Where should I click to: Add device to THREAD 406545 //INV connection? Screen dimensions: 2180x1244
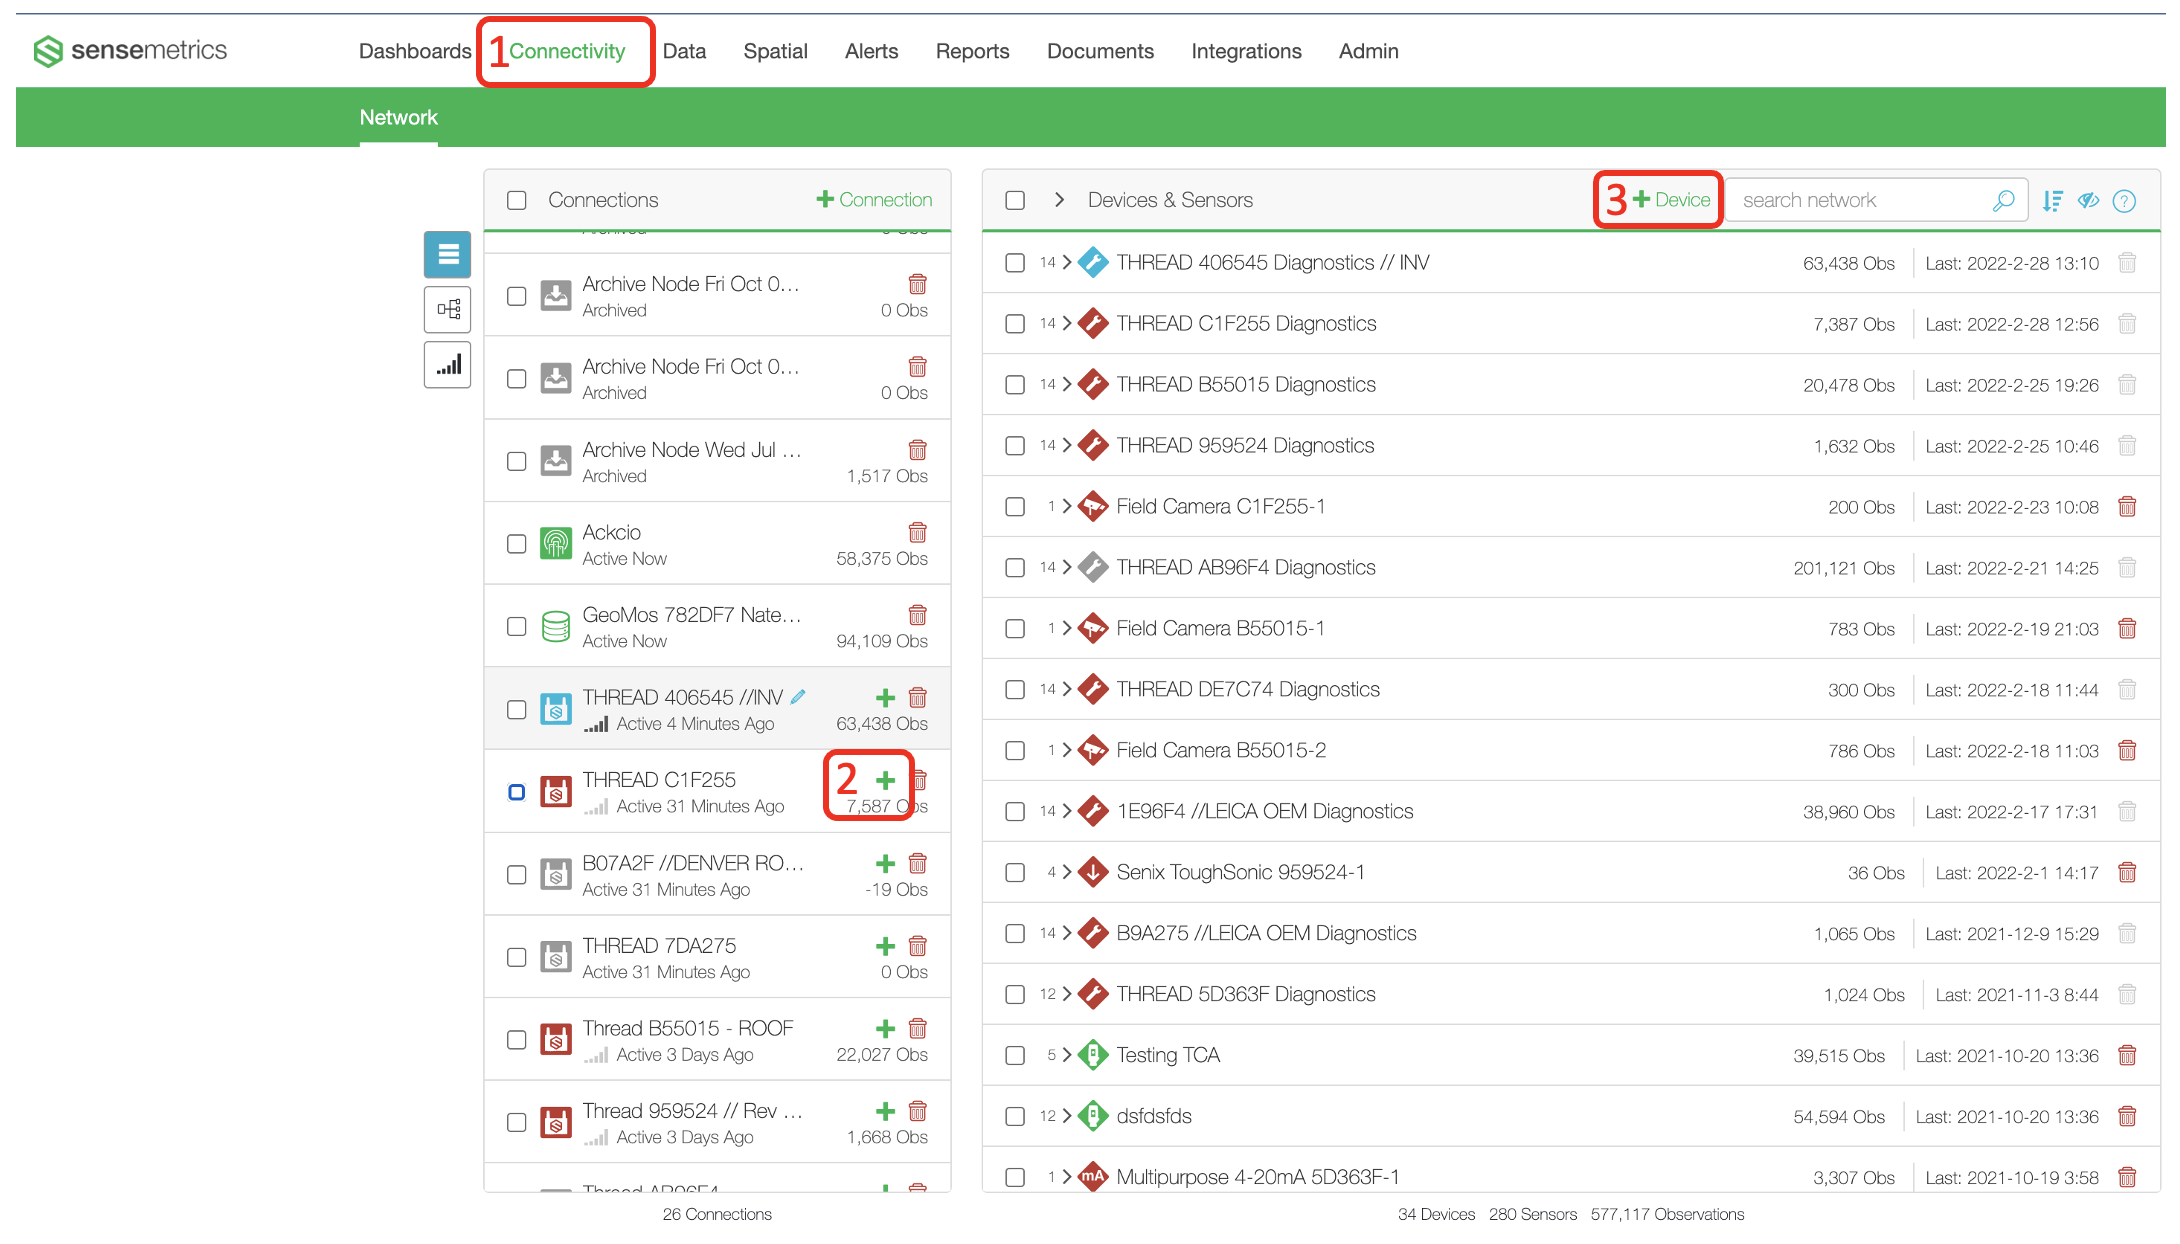click(x=885, y=697)
